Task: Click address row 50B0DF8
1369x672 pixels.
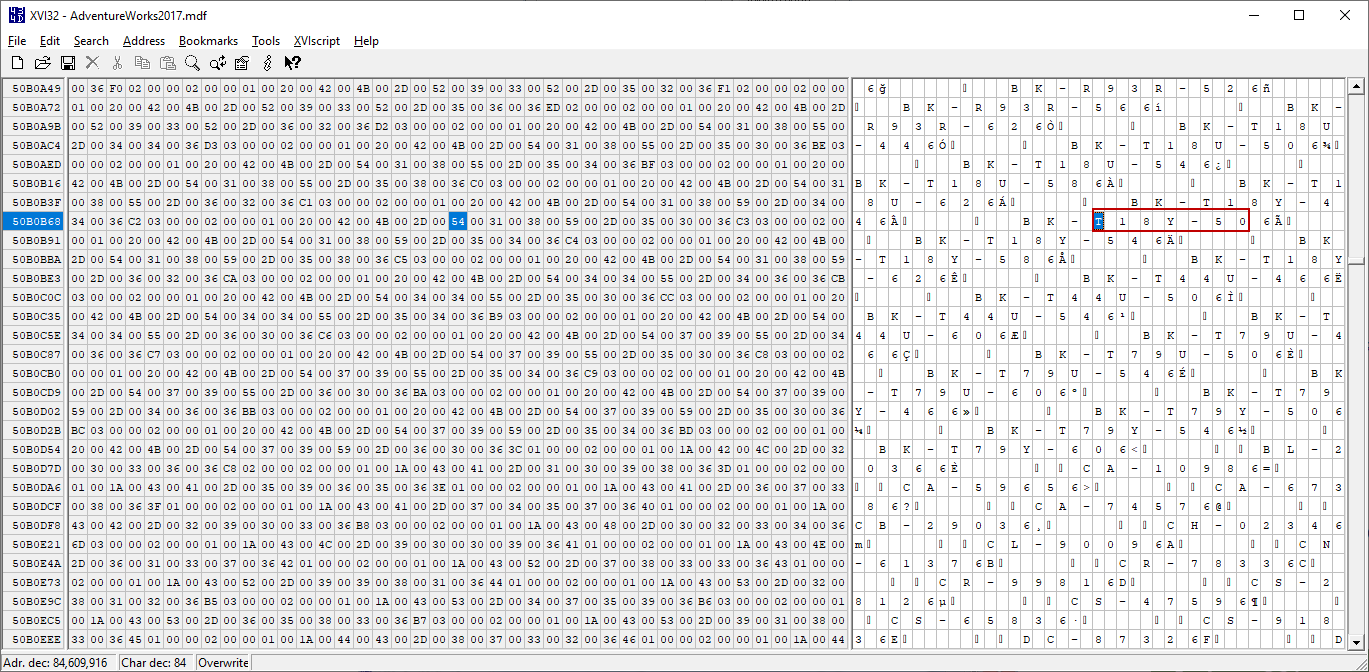Action: point(35,526)
